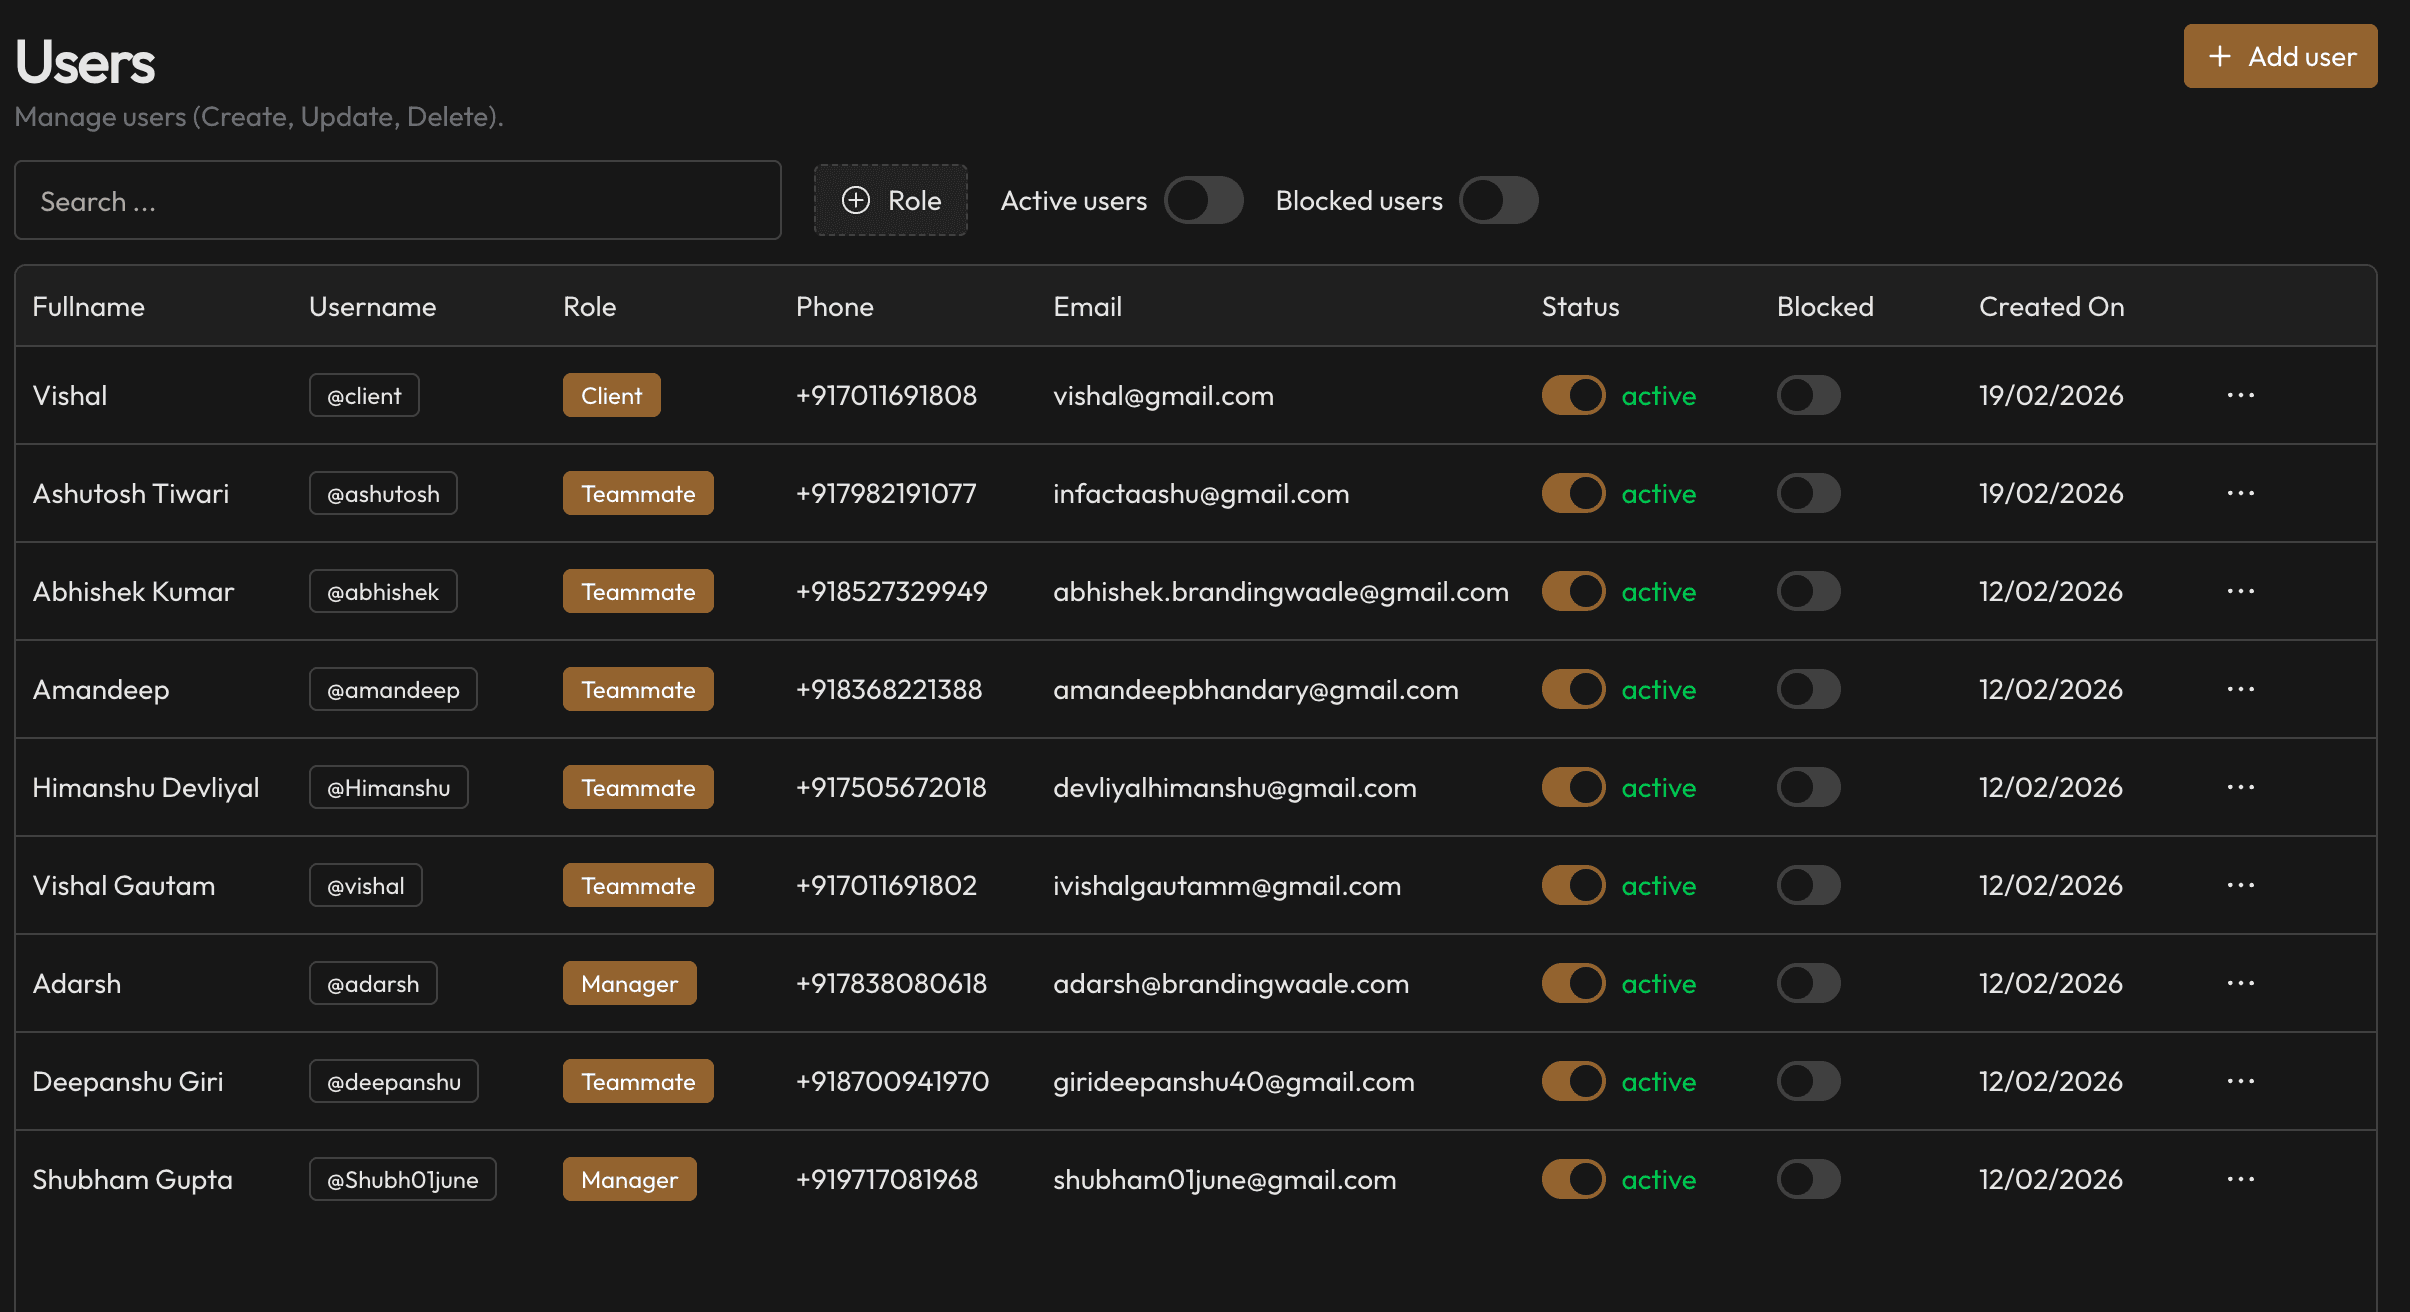Open the actions menu for Adarsh
This screenshot has width=2410, height=1312.
(x=2240, y=983)
